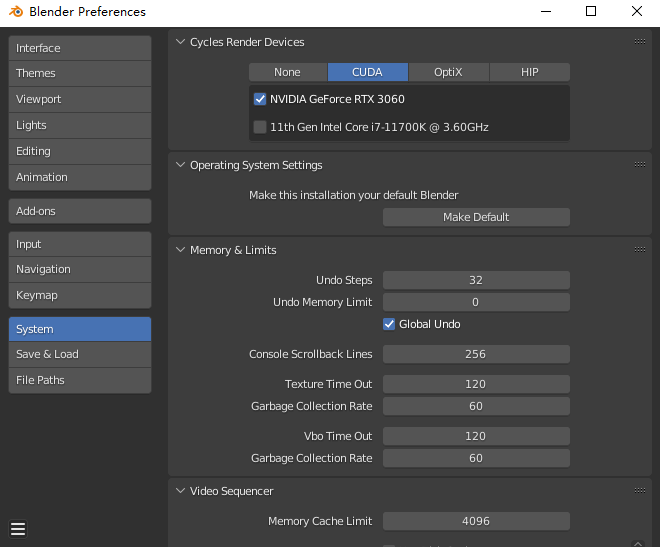Click the Cycles Render Devices panel grip dots
660x547 pixels.
click(639, 42)
